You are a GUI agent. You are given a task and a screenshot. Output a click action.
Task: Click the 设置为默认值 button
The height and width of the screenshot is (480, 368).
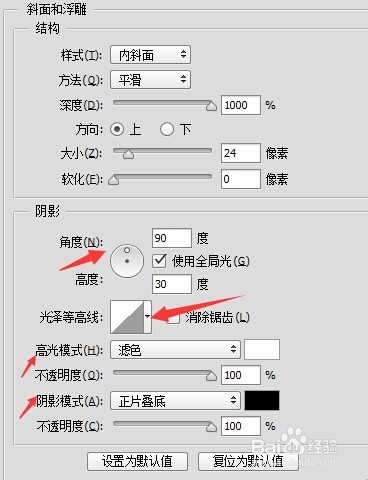click(x=137, y=462)
